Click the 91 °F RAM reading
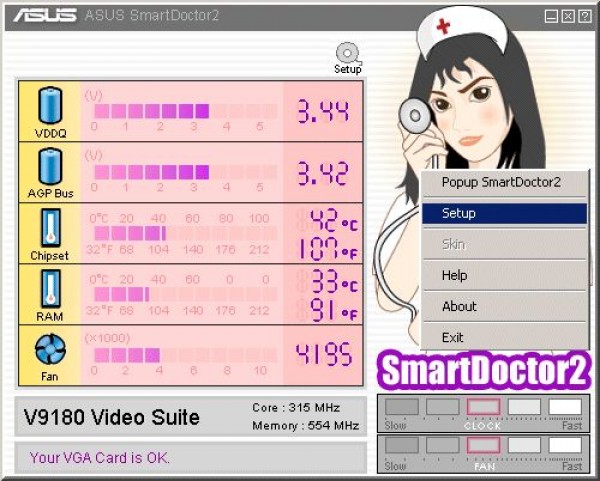This screenshot has height=481, width=600. click(334, 310)
